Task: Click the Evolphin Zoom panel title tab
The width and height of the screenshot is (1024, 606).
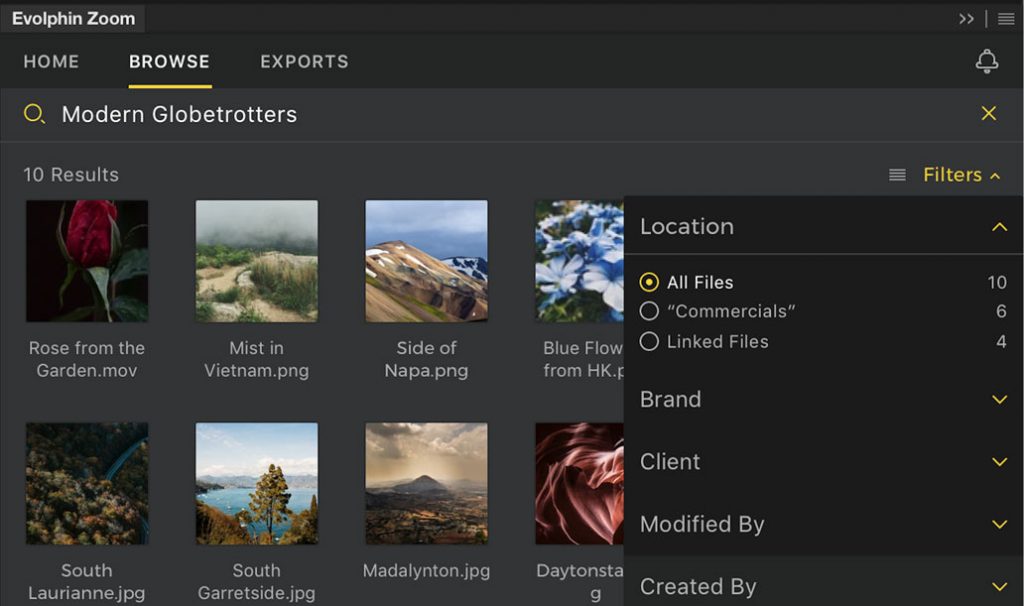Action: pyautogui.click(x=73, y=19)
